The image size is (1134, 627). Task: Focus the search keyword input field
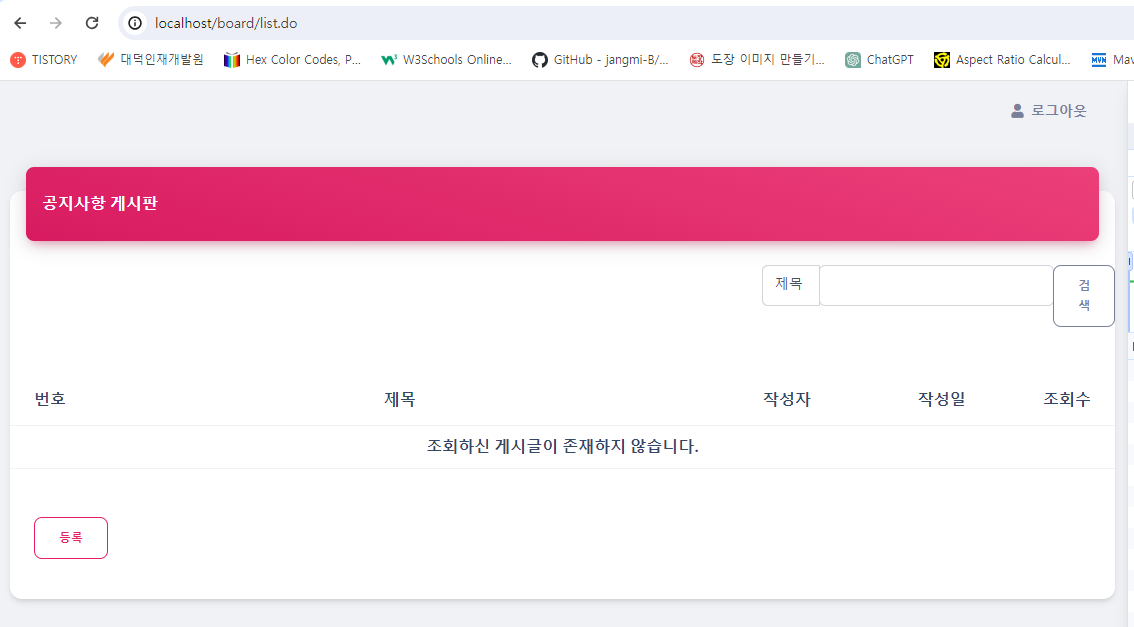[936, 285]
